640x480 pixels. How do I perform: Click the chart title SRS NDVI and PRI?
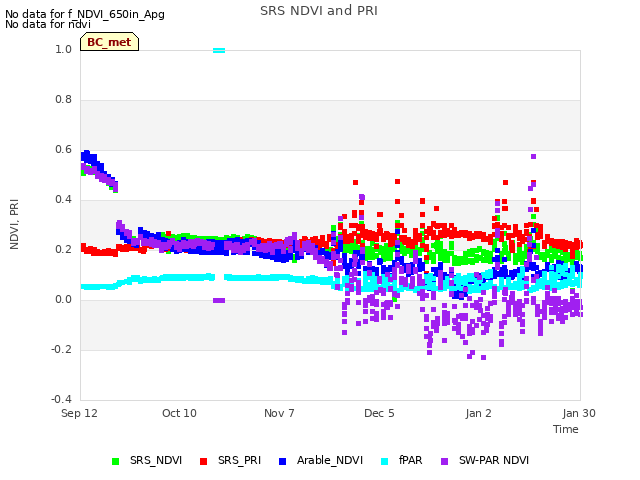pos(319,11)
